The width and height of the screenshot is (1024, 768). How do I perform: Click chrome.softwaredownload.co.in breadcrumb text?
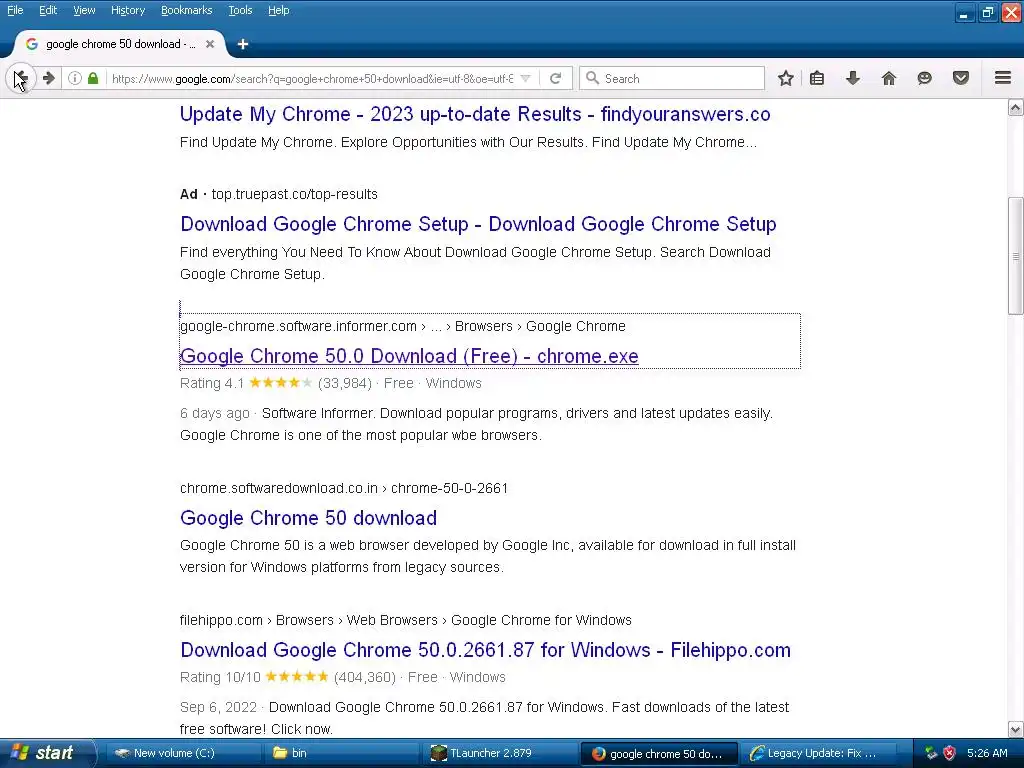(x=344, y=488)
